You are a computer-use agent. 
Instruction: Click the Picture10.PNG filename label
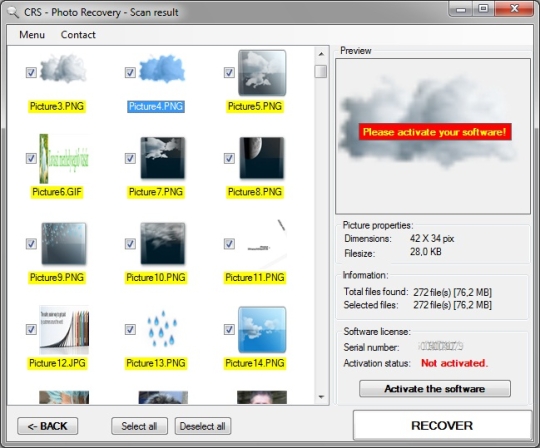point(156,278)
